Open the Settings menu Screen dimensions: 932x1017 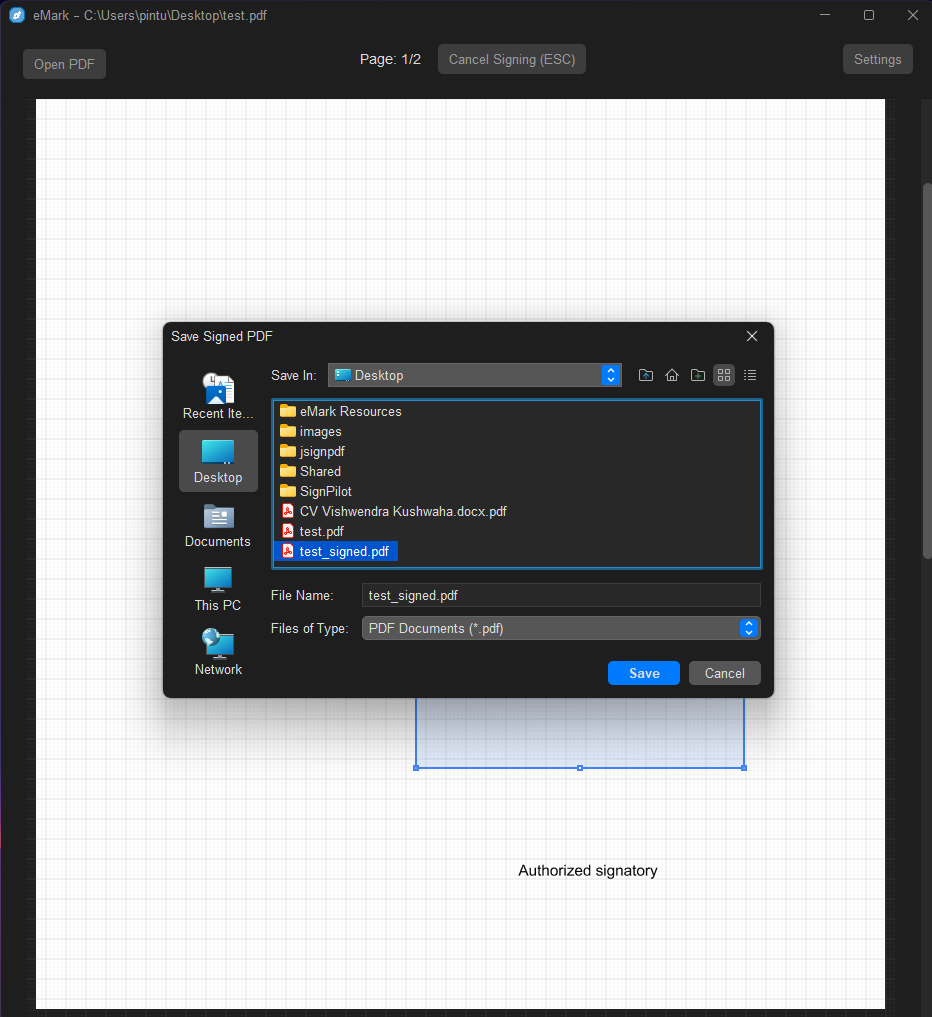[877, 59]
